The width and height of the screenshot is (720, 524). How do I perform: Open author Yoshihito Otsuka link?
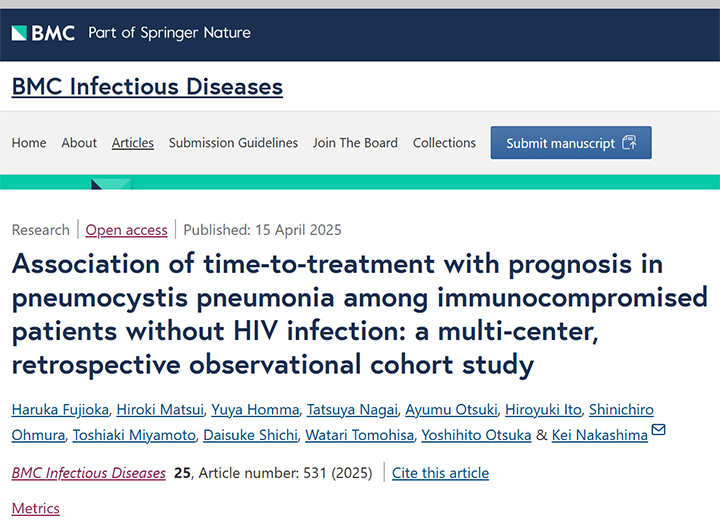(x=476, y=435)
